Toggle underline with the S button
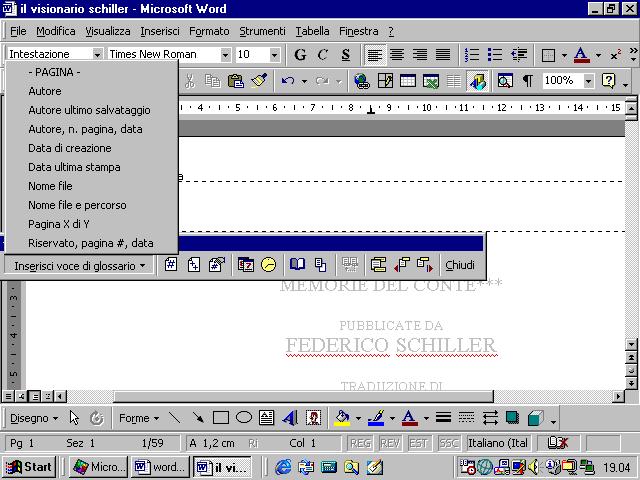 [x=346, y=55]
